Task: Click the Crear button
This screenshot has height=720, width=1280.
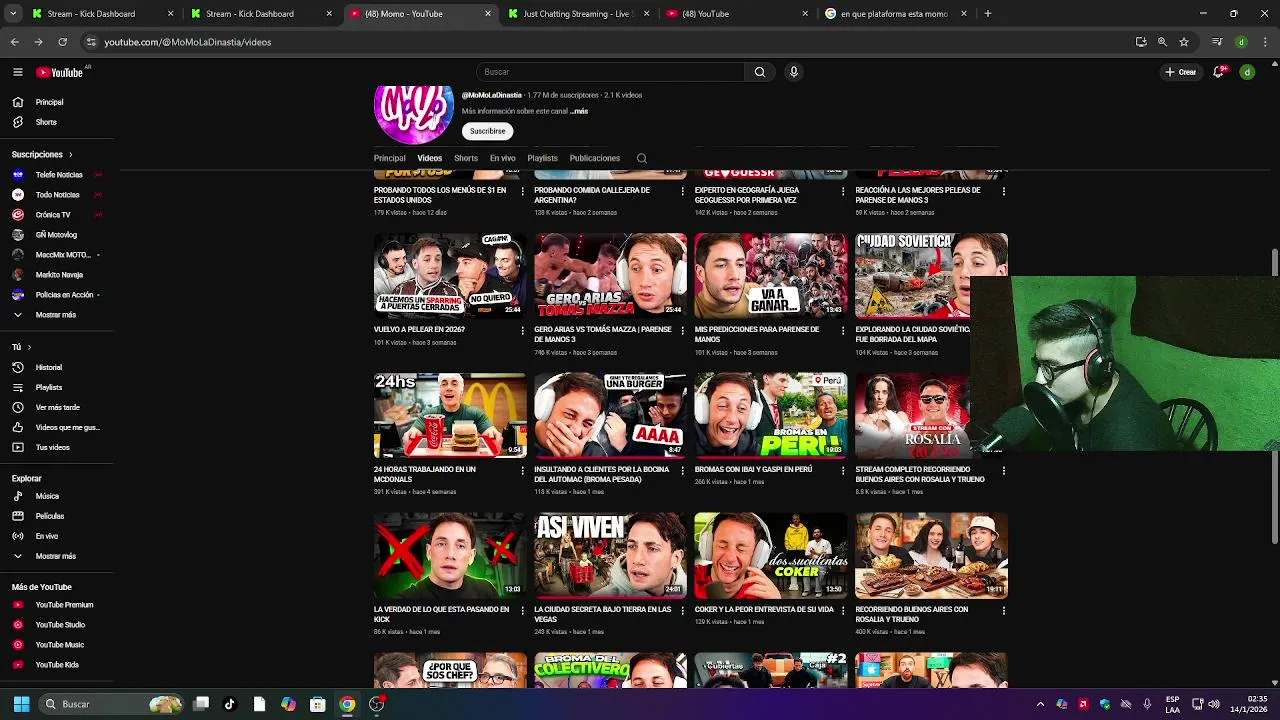Action: [1181, 72]
